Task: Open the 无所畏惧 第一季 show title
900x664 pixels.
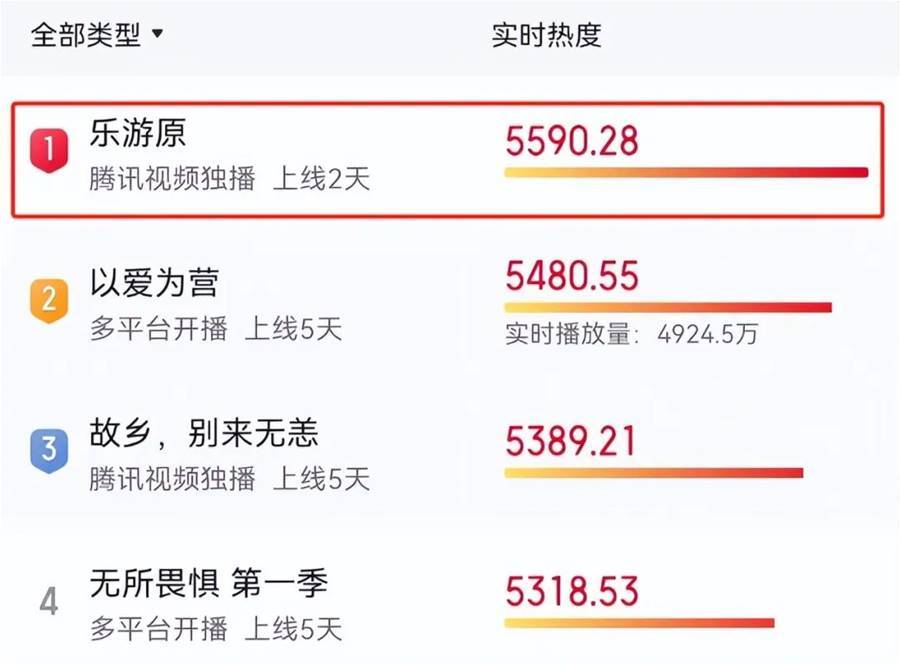Action: coord(209,583)
